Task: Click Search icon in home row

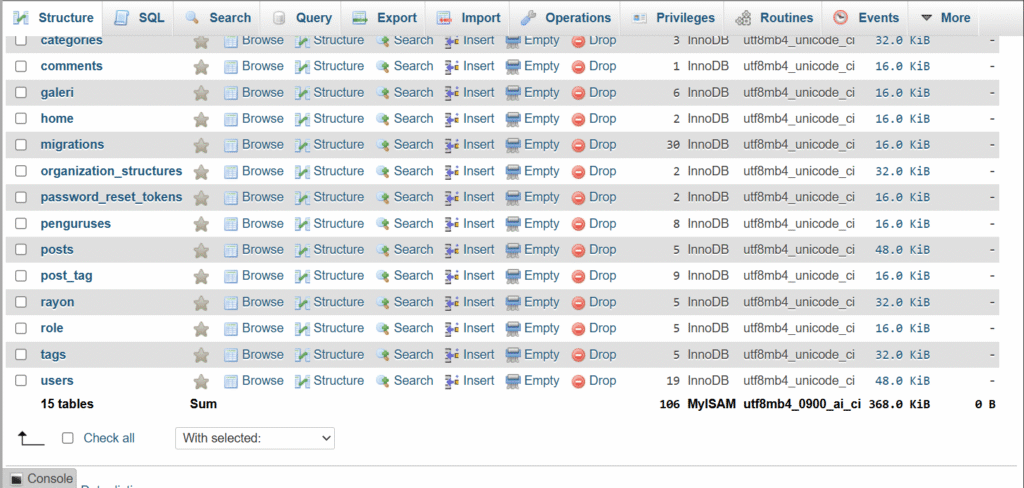Action: pyautogui.click(x=383, y=119)
